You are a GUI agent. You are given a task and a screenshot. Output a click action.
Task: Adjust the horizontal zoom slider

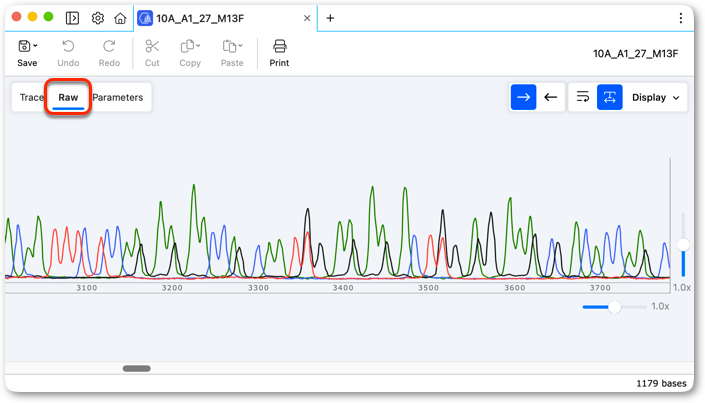[x=615, y=307]
